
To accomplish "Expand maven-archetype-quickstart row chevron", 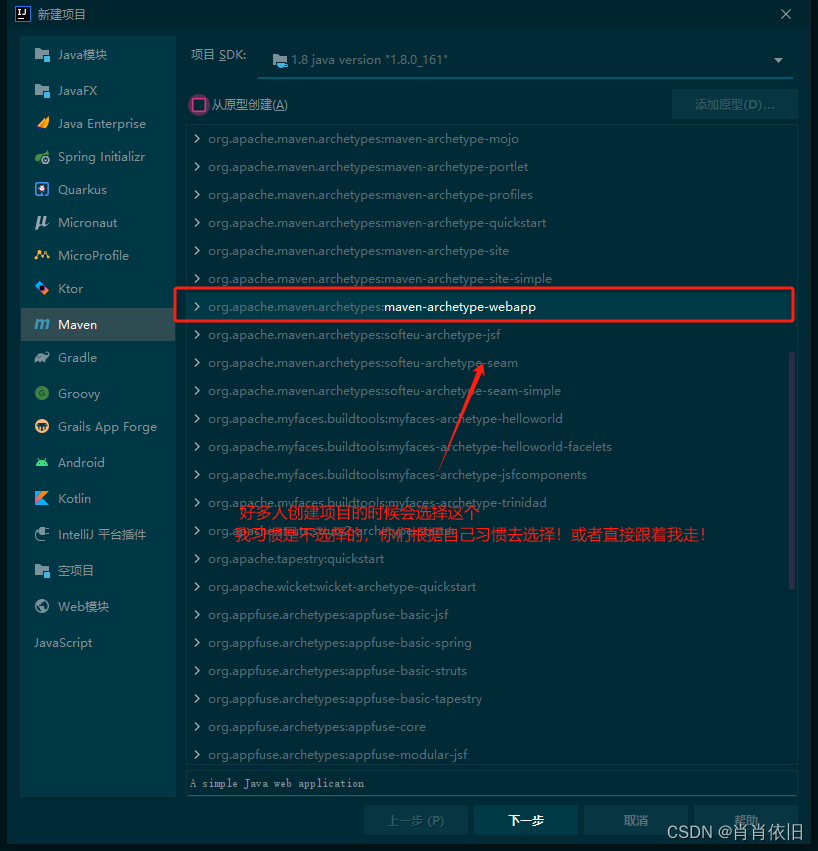I will coord(197,223).
